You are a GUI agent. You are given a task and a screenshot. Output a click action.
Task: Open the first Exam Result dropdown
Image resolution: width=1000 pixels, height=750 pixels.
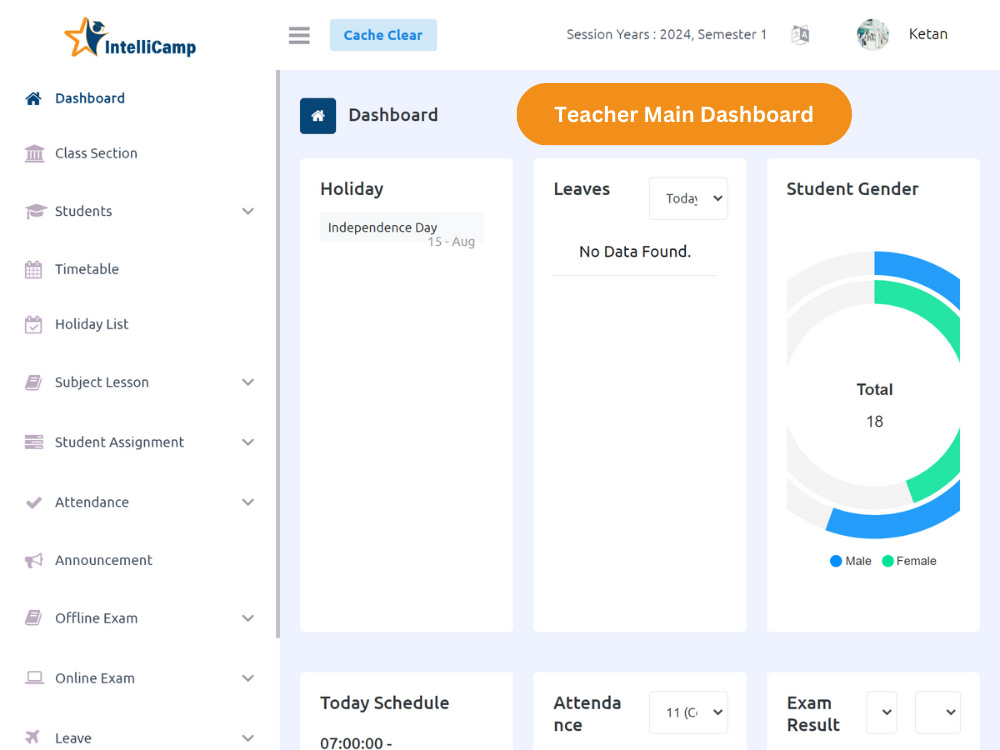point(881,712)
